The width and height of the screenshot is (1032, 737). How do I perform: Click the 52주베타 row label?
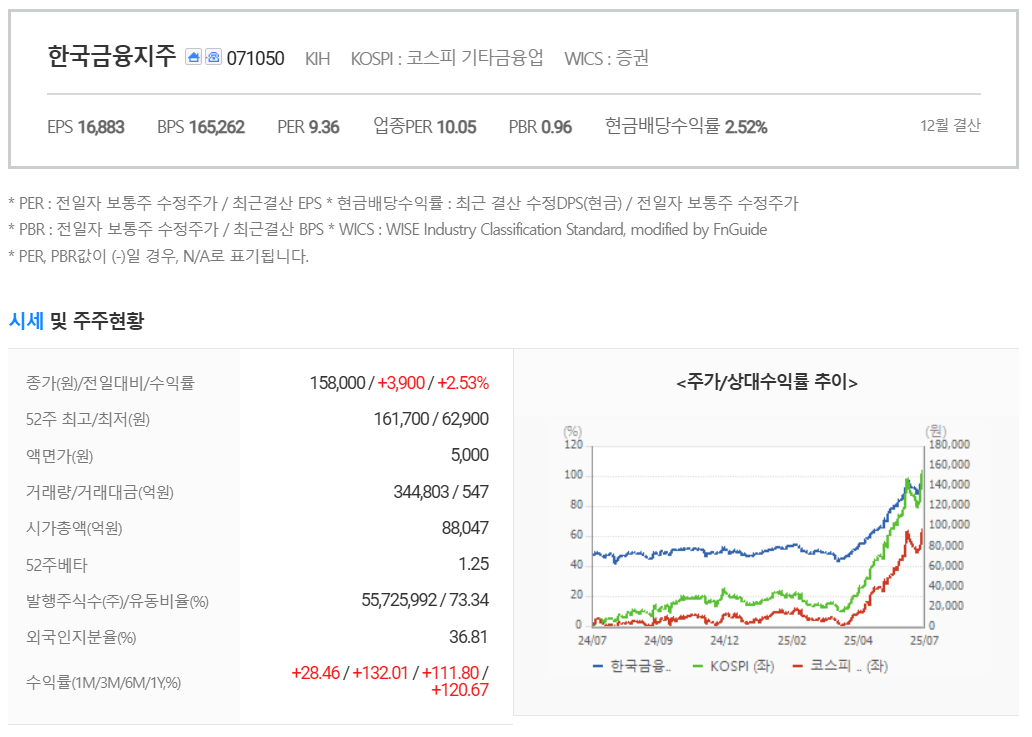[x=57, y=565]
